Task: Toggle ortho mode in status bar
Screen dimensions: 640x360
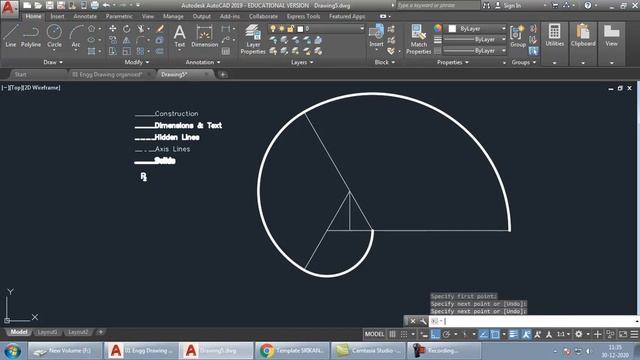Action: pyautogui.click(x=435, y=334)
